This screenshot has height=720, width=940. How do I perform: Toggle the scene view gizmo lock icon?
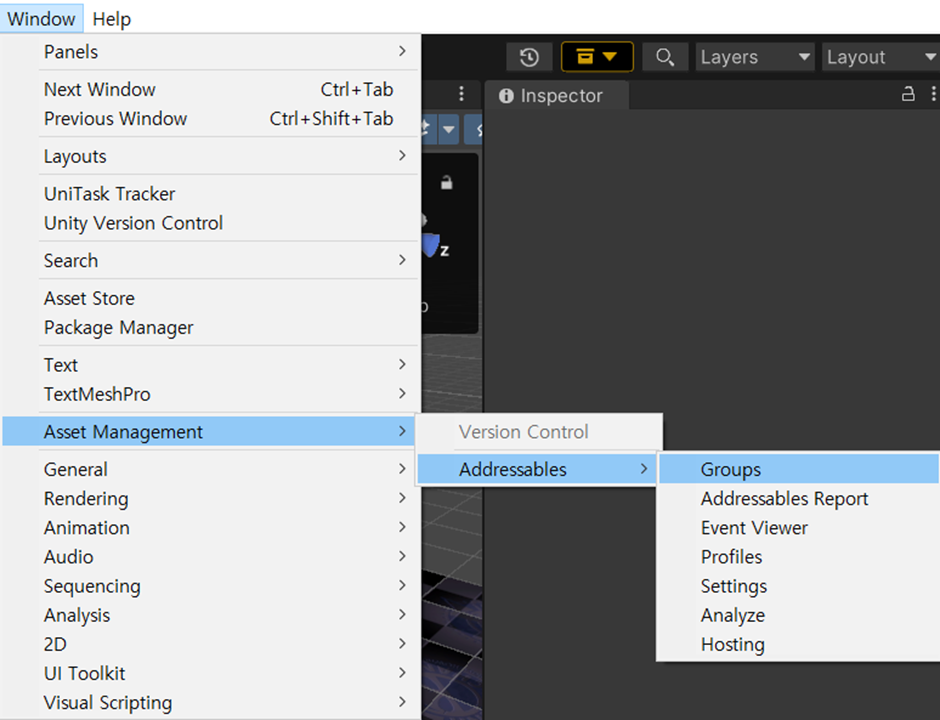pos(446,182)
